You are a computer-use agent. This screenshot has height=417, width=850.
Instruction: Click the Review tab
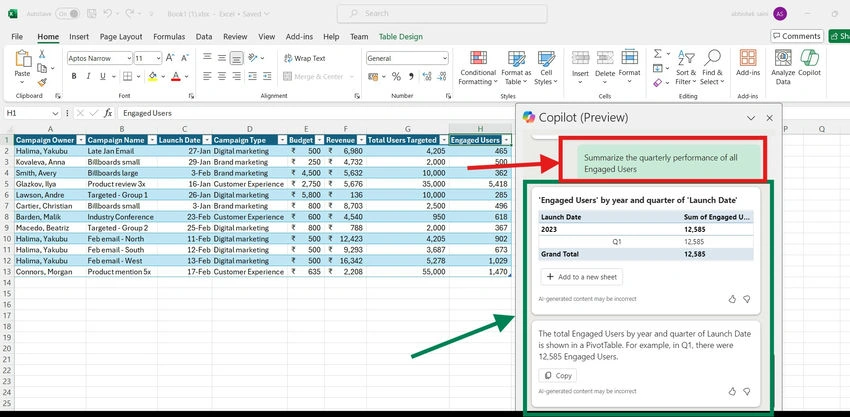(235, 36)
